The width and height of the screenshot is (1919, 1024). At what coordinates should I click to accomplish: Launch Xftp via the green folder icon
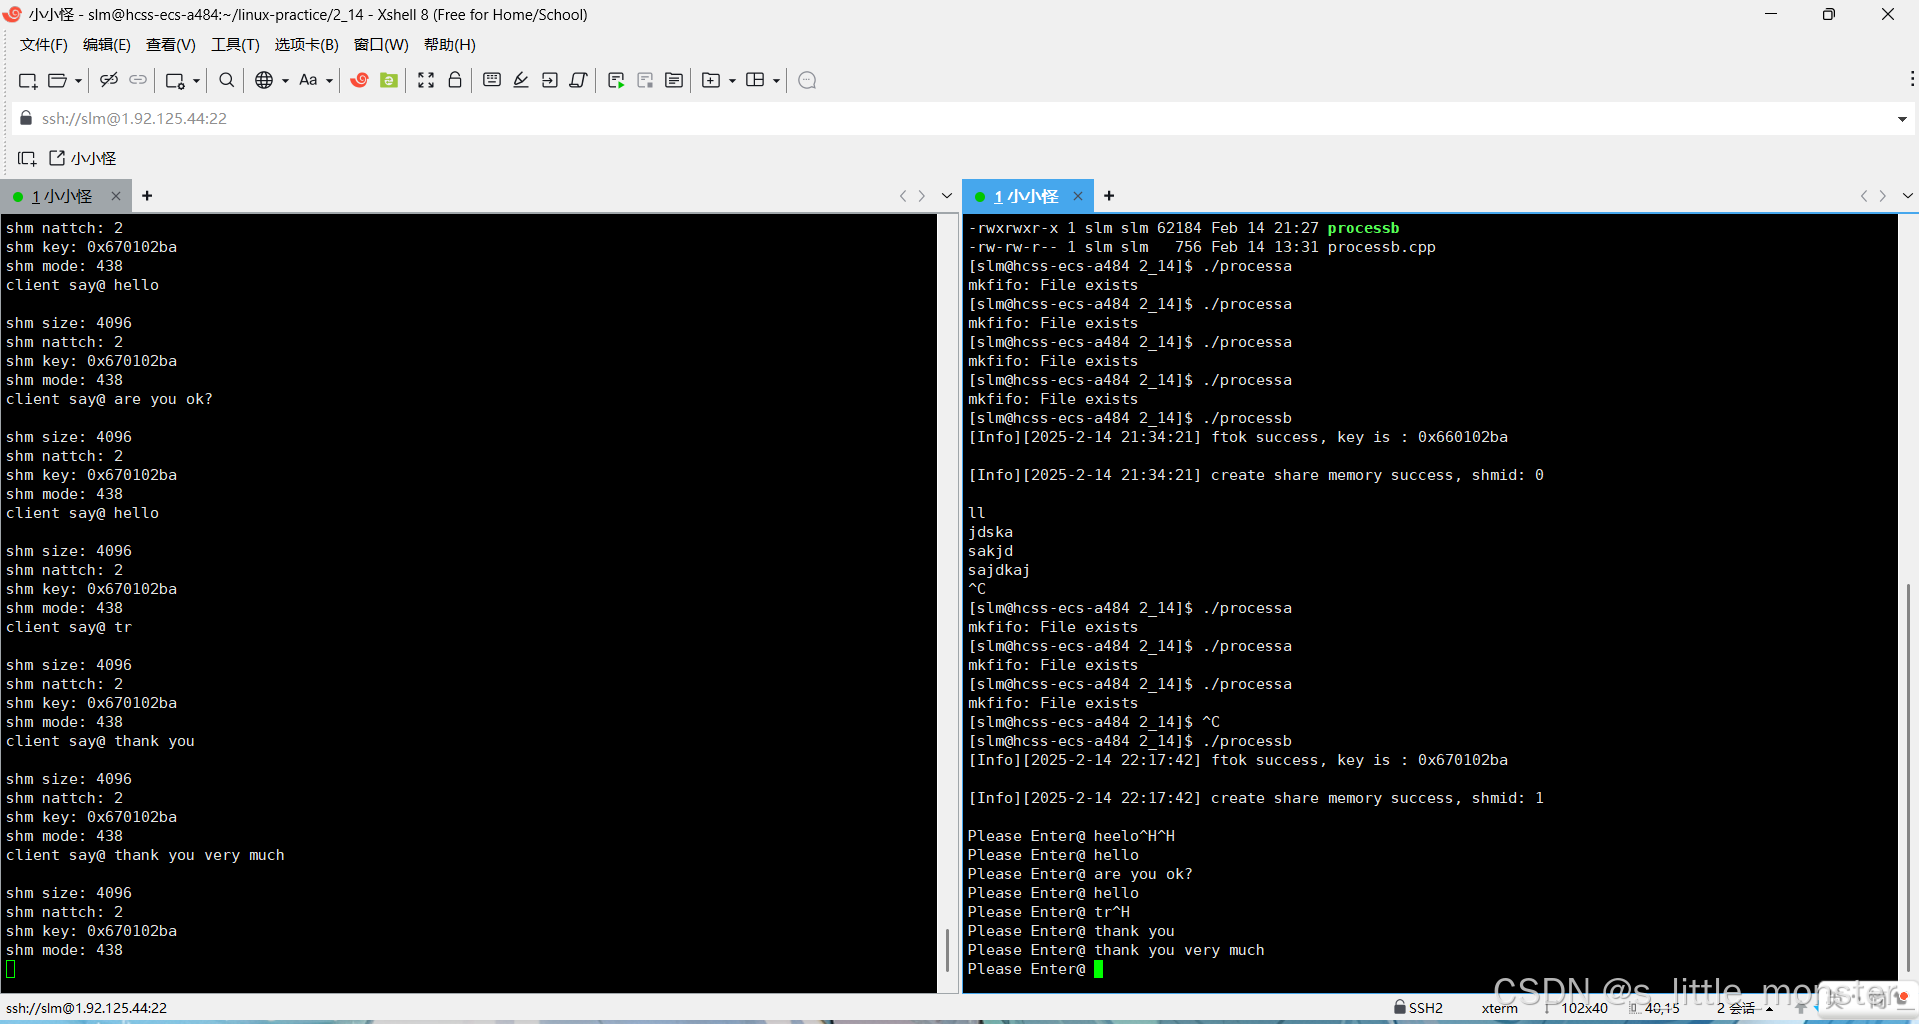[x=389, y=80]
